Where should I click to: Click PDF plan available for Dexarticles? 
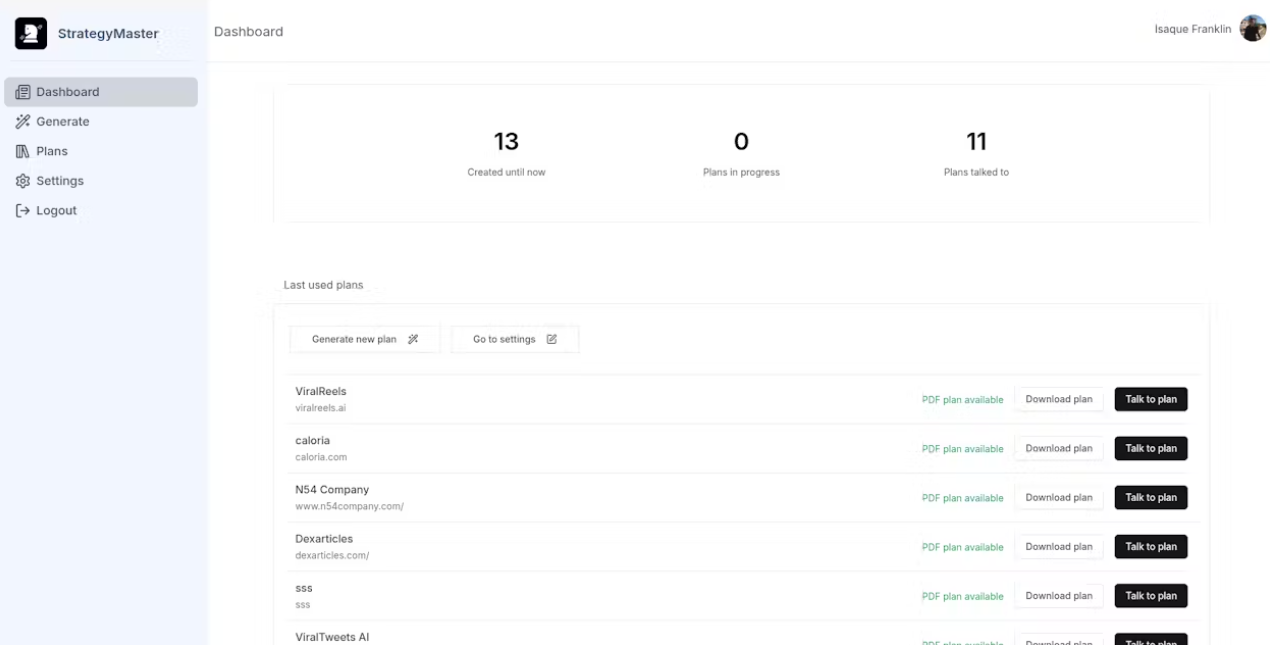pyautogui.click(x=962, y=547)
